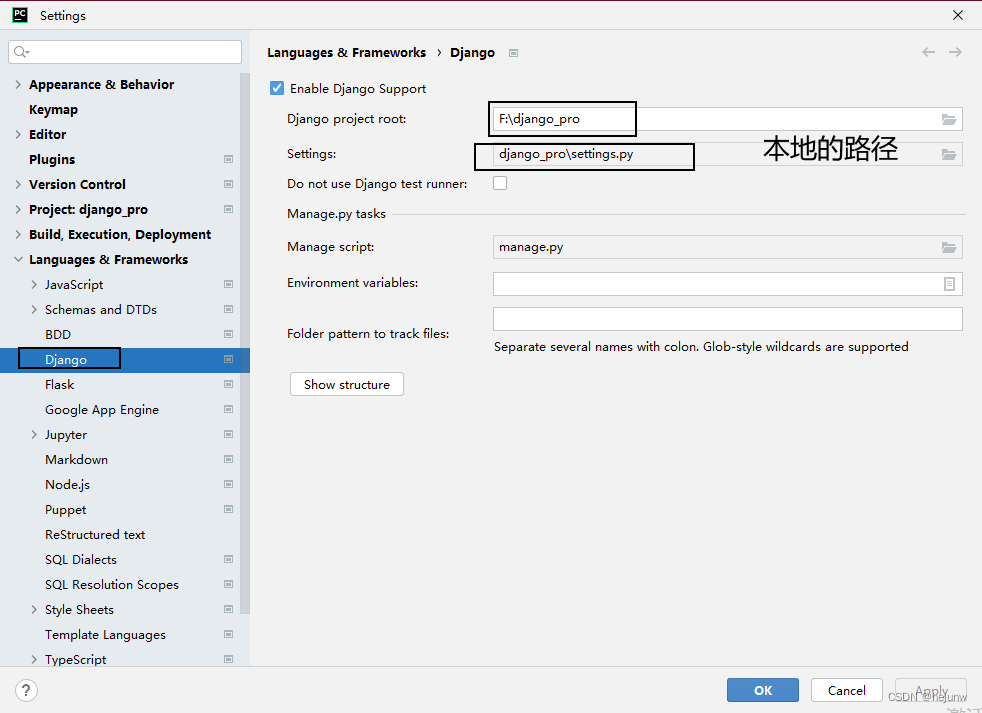Click Cancel button
This screenshot has width=982, height=713.
coord(847,690)
